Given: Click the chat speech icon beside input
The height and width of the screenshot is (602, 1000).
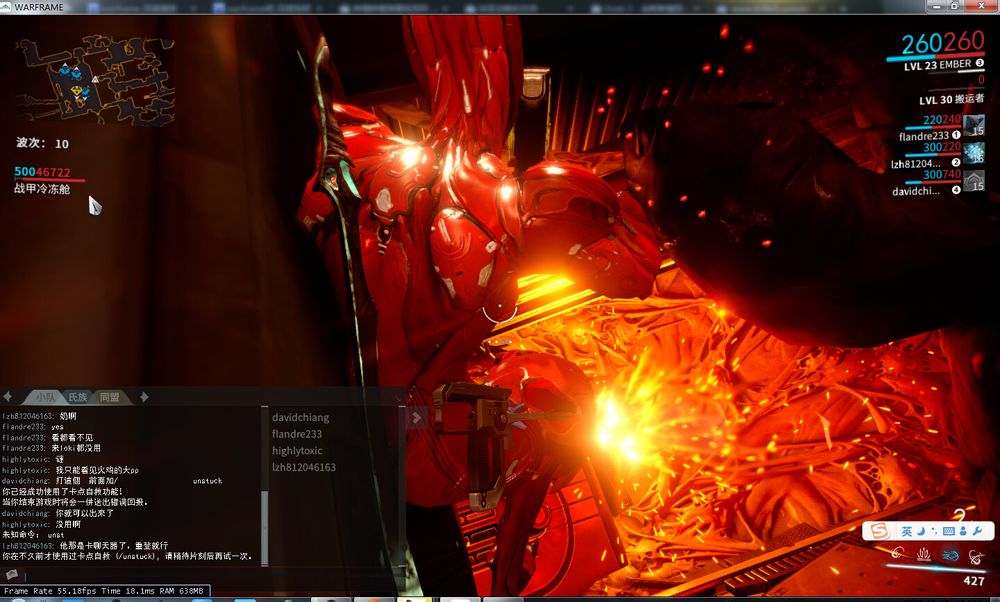Looking at the screenshot, I should pos(11,576).
